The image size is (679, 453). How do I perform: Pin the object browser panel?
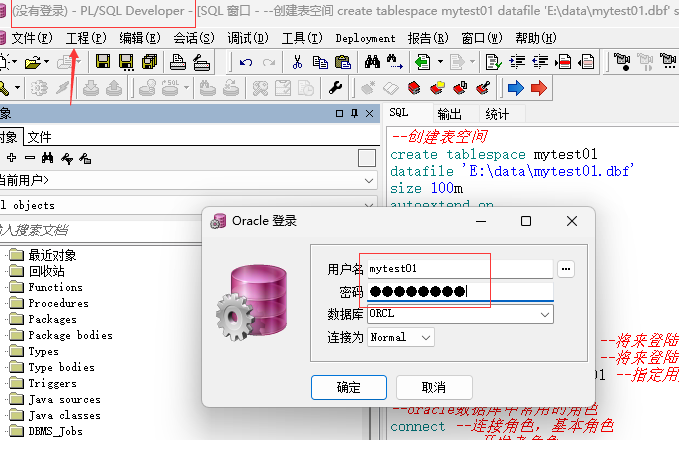tap(354, 113)
